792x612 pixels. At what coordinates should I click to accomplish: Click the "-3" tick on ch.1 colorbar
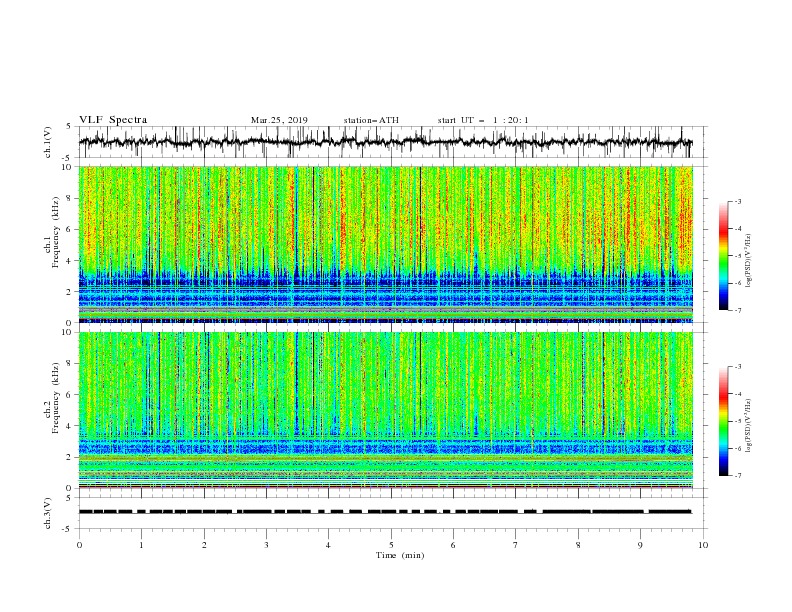(x=737, y=201)
